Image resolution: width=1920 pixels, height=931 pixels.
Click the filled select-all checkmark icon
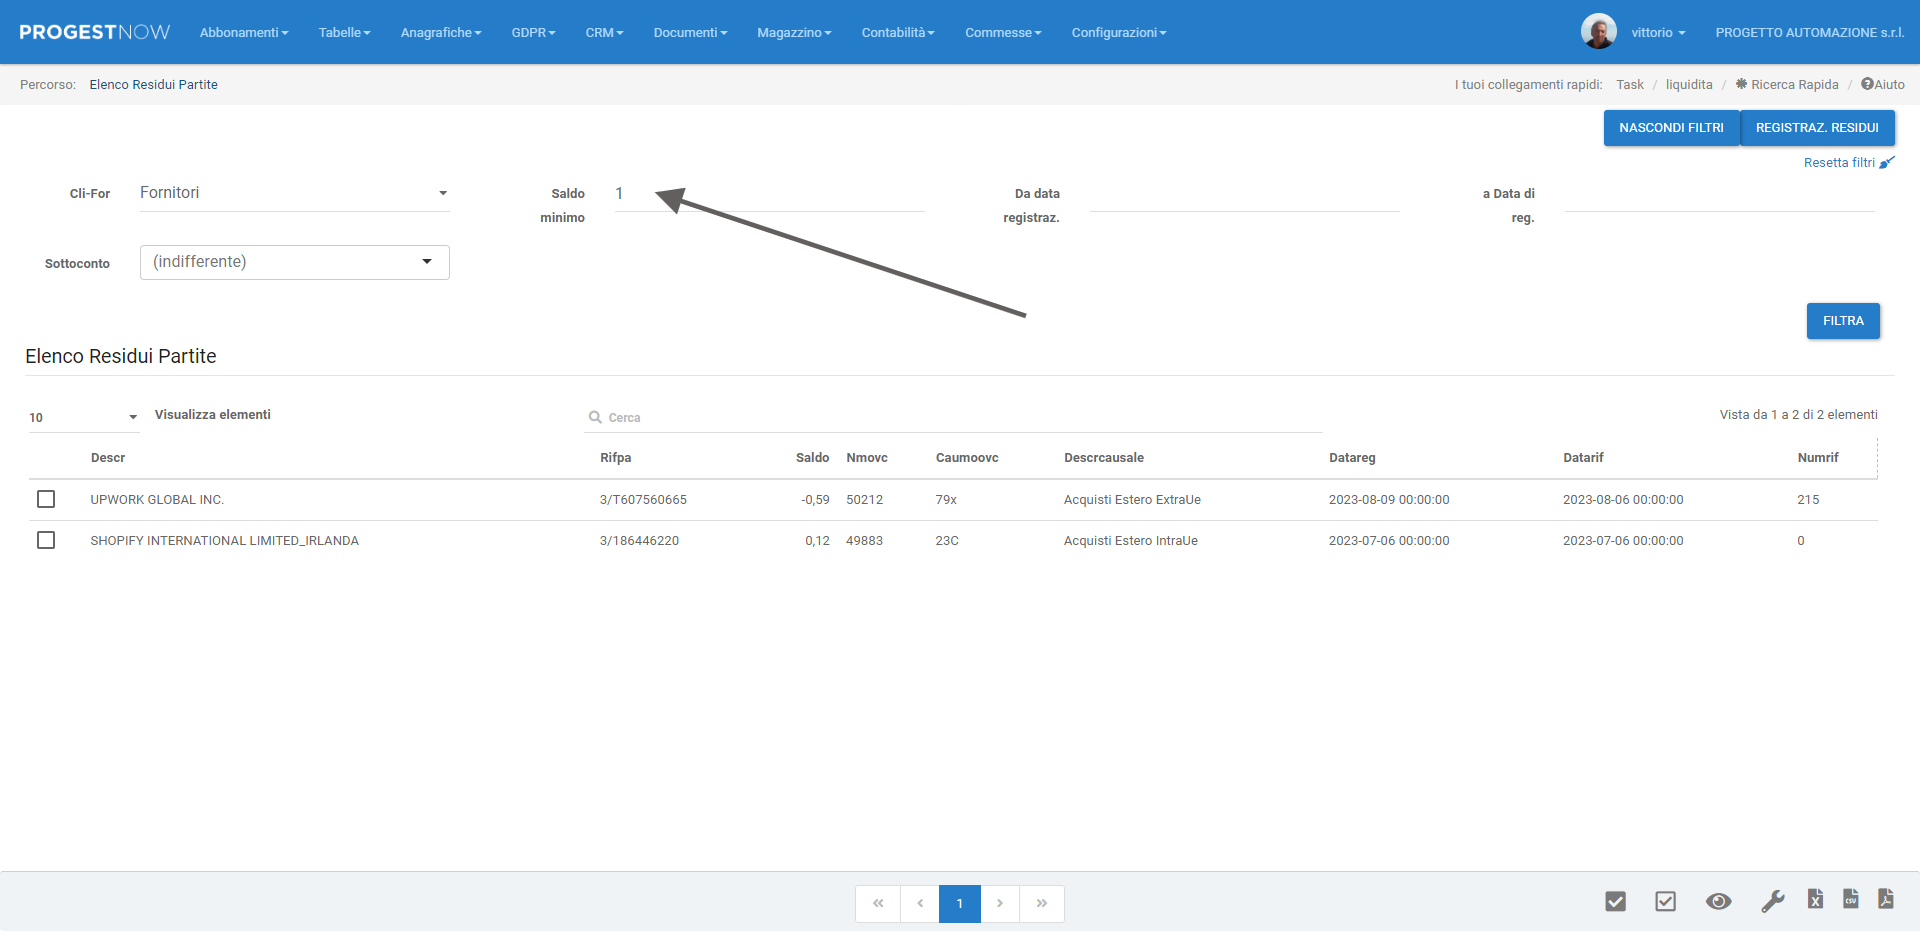click(1615, 902)
